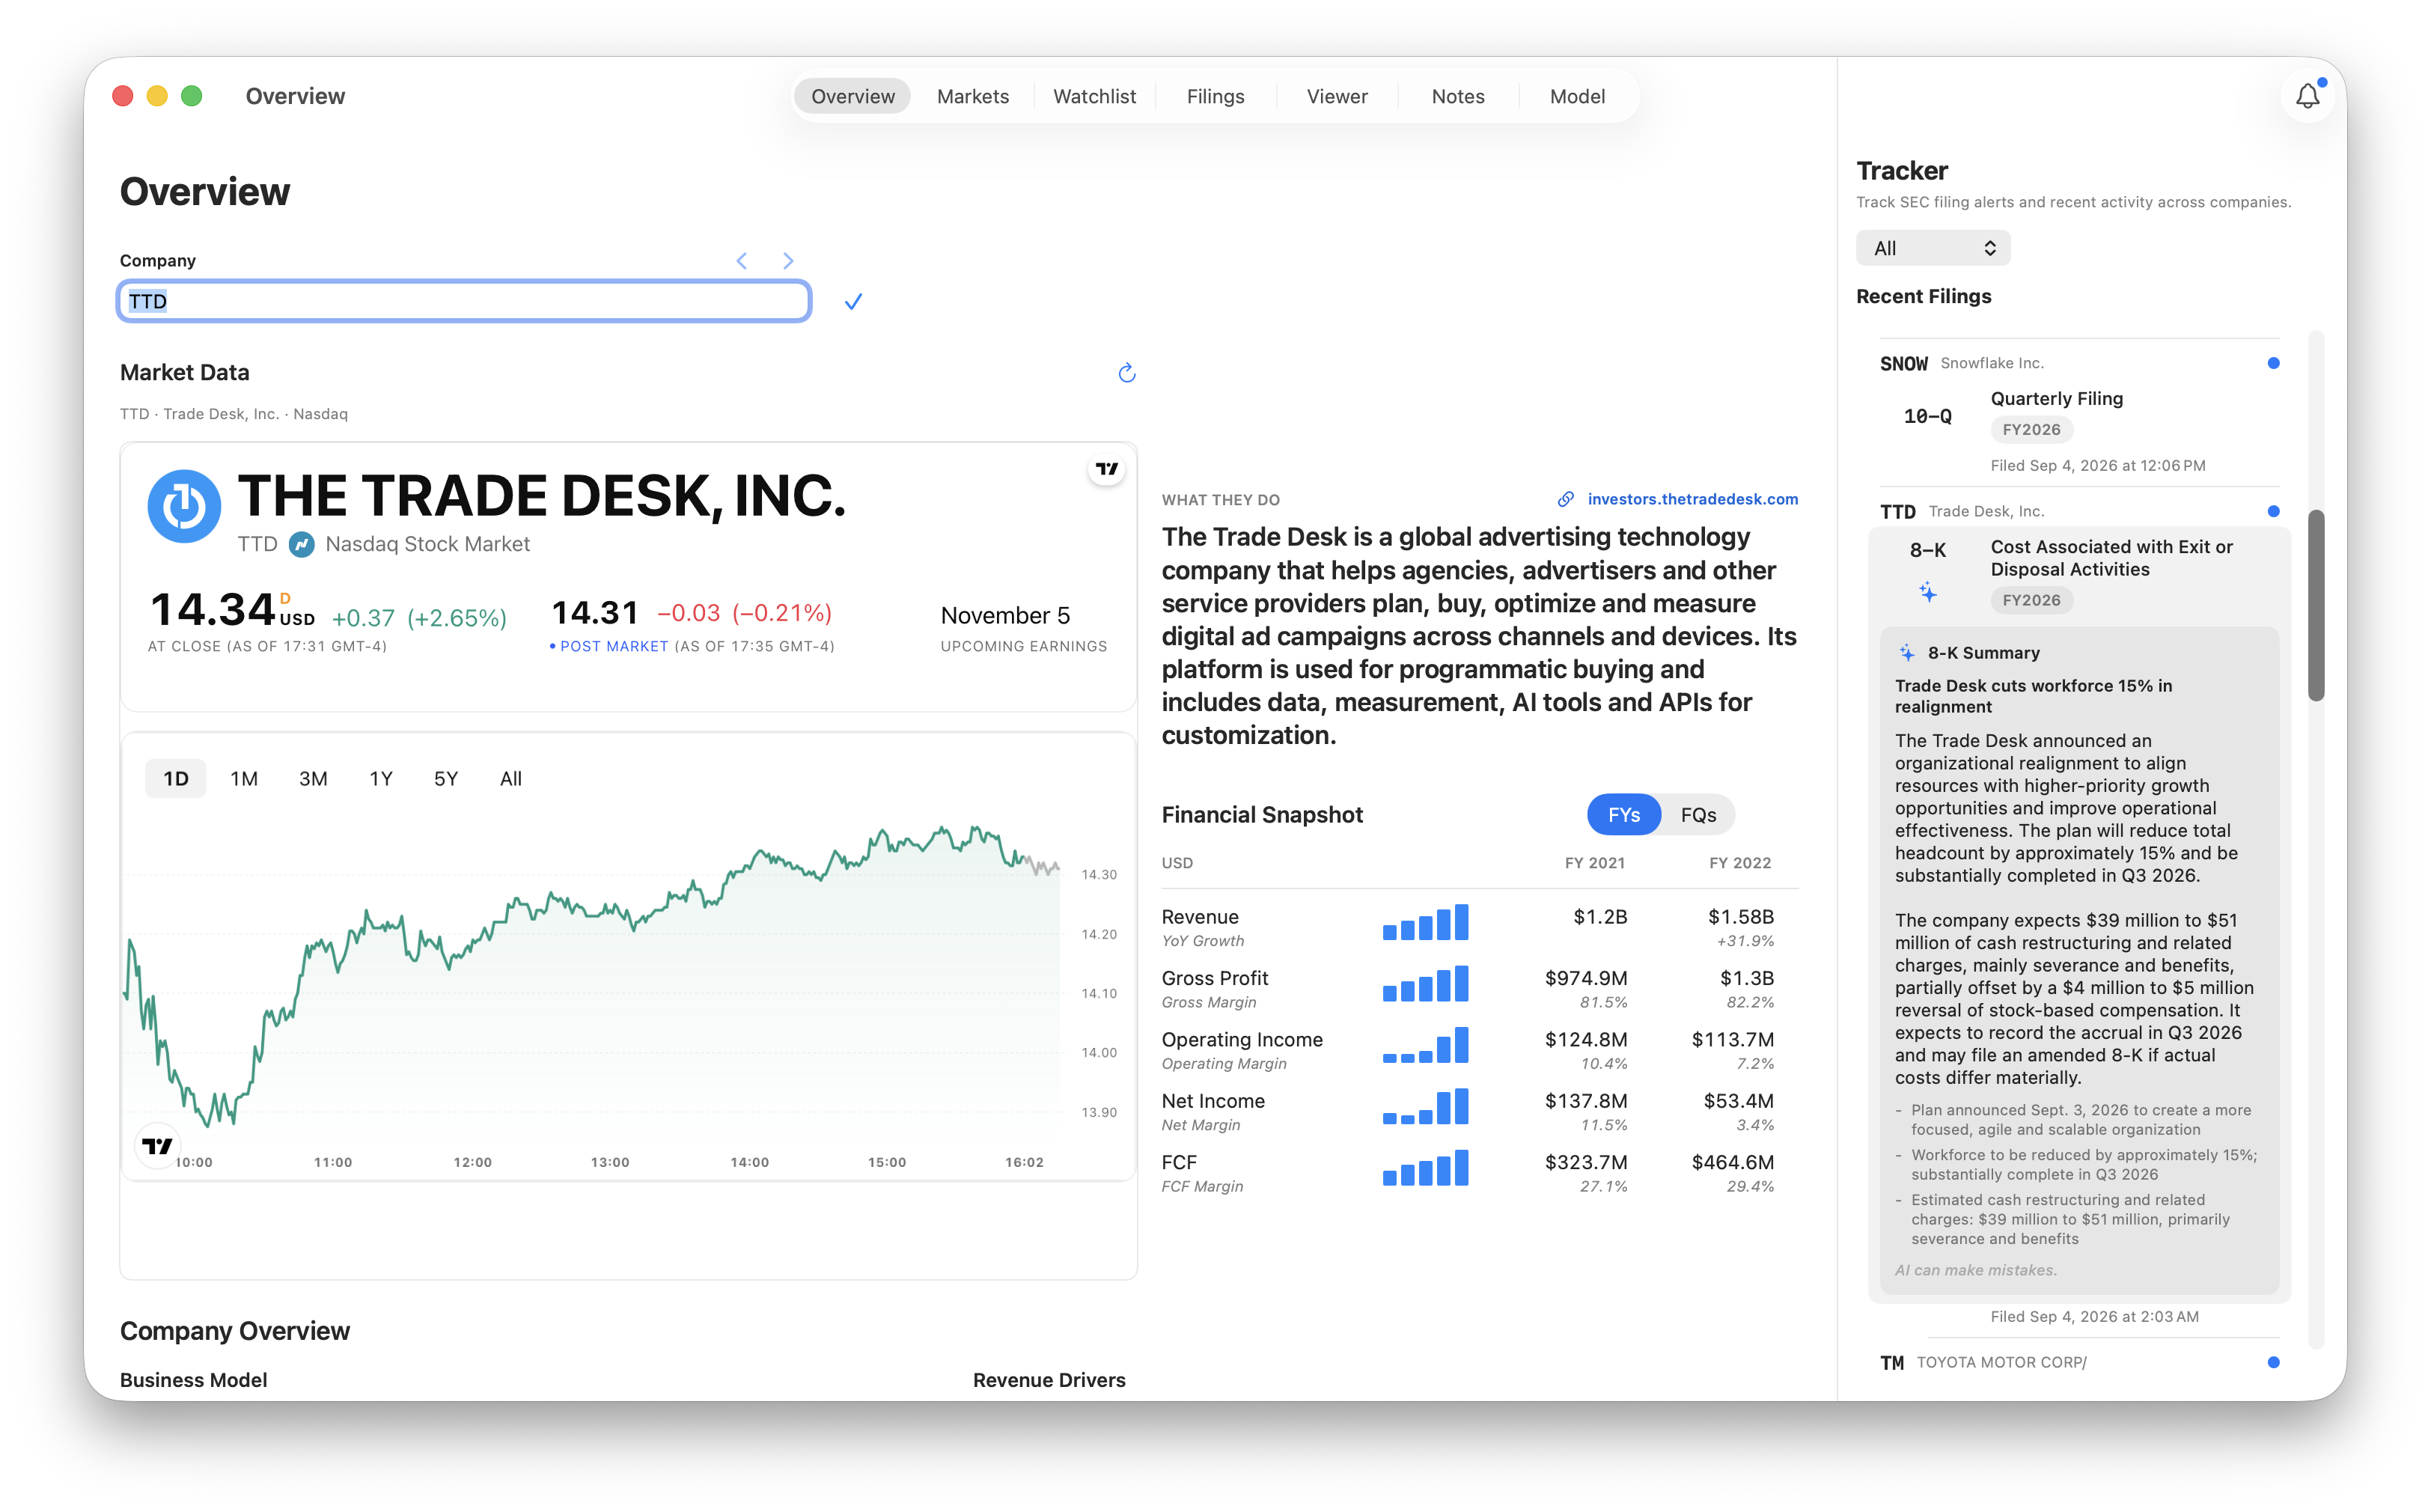The width and height of the screenshot is (2431, 1512).
Task: Click unread dot on TTD filing
Action: coord(2273,511)
